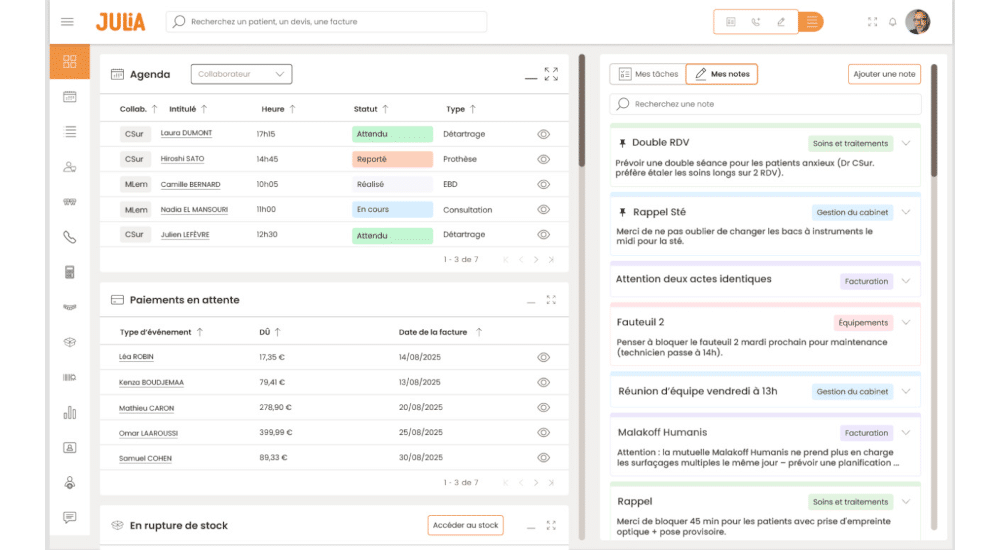Open the calendar icon in the sidebar

coord(69,97)
